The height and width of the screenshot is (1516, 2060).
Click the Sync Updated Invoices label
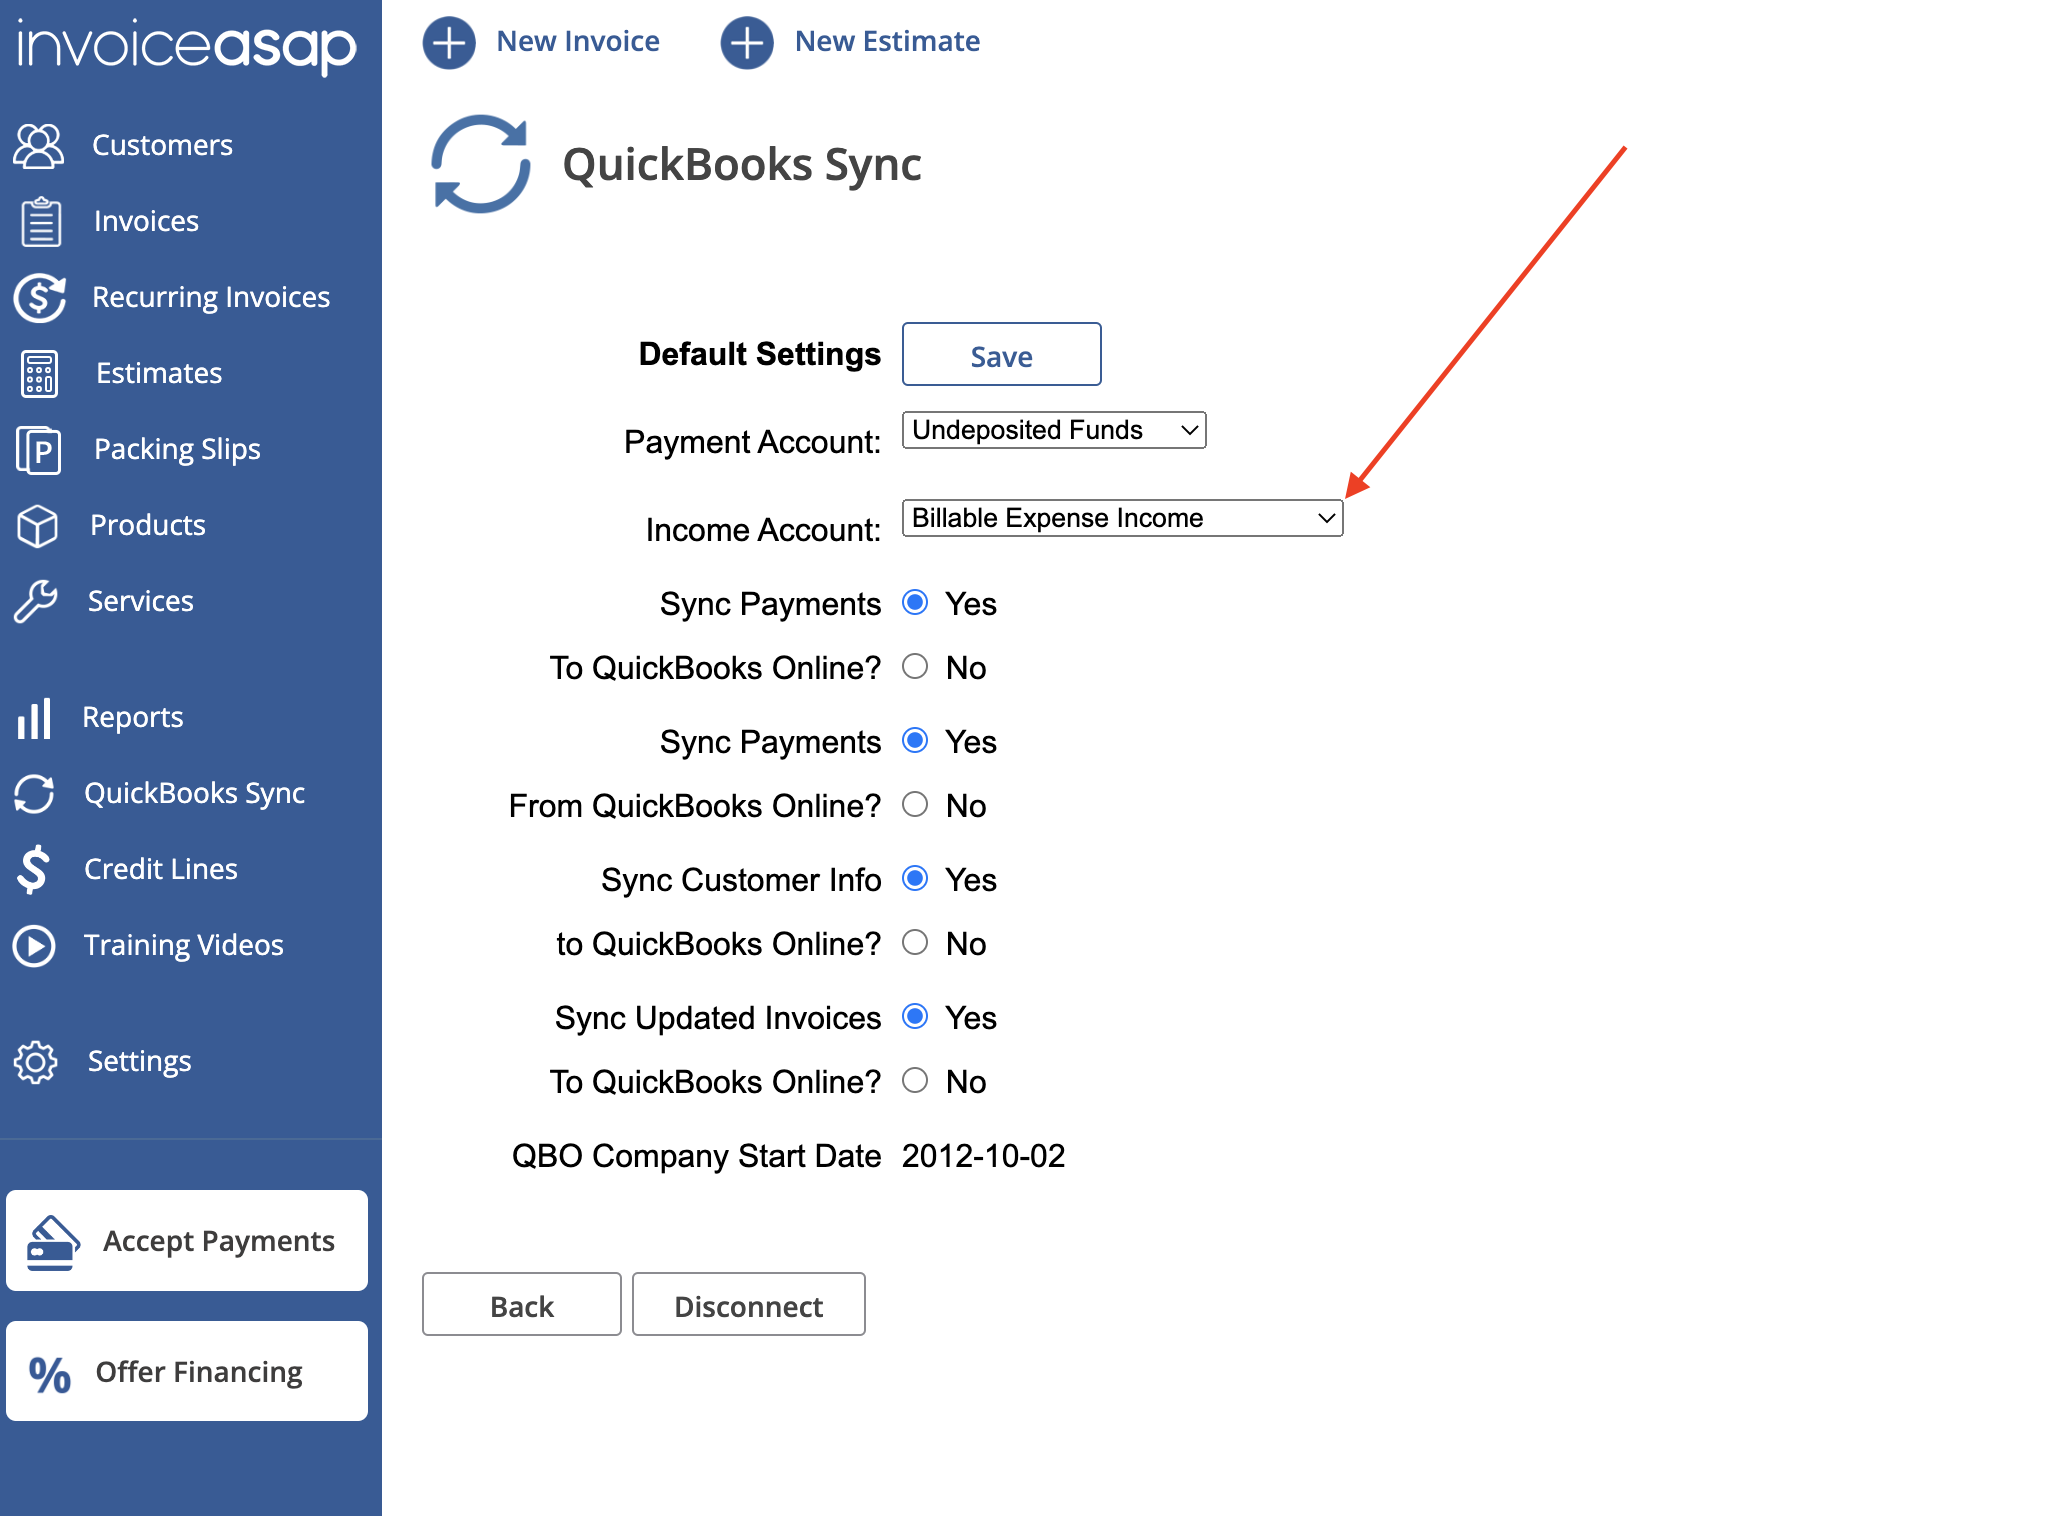pos(719,1018)
